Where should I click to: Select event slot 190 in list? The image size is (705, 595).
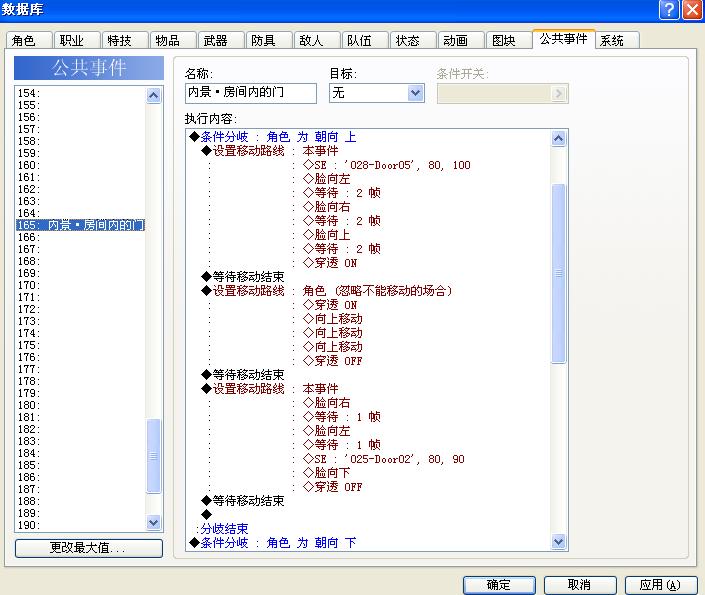point(80,525)
